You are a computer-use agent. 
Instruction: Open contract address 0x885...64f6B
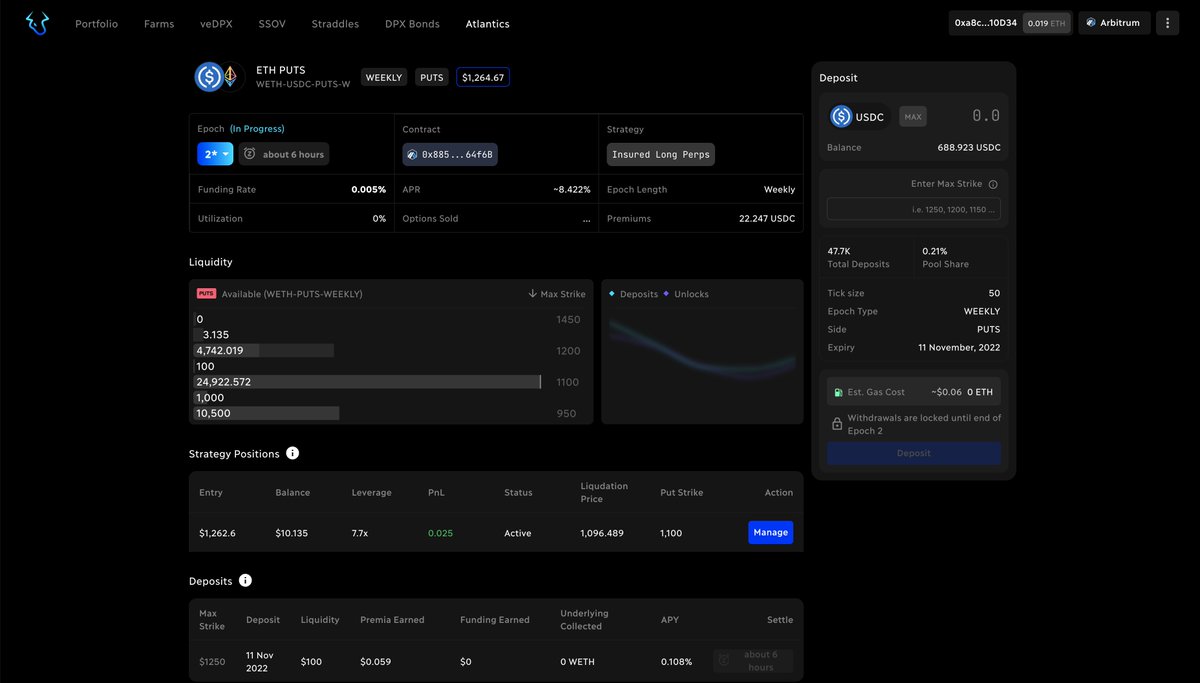point(450,154)
